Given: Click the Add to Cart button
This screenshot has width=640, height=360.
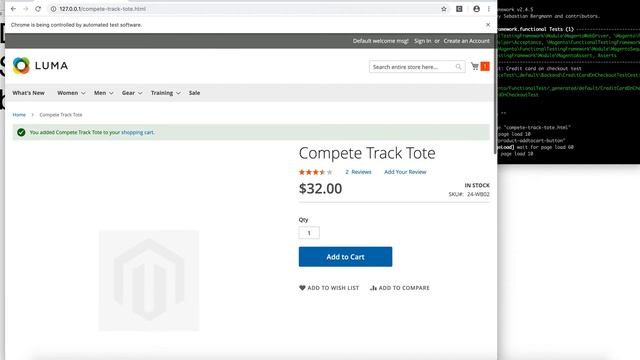Looking at the screenshot, I should pyautogui.click(x=345, y=257).
